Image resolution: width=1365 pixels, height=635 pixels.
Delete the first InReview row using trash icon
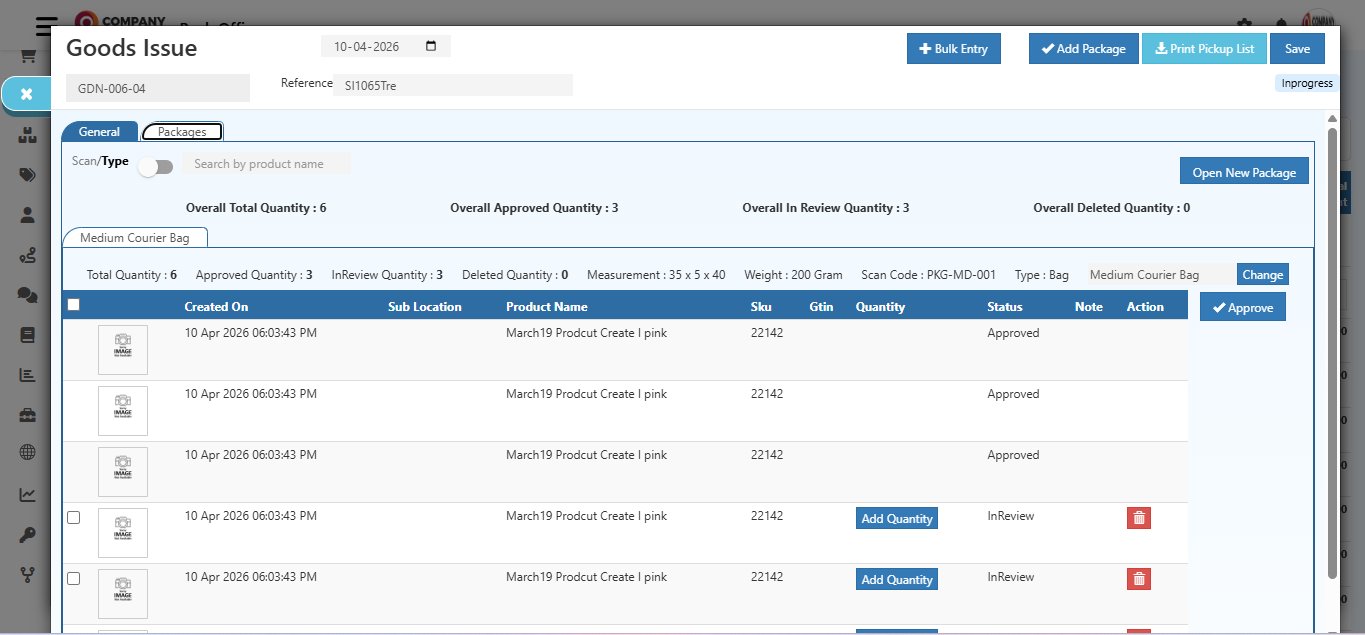tap(1137, 518)
